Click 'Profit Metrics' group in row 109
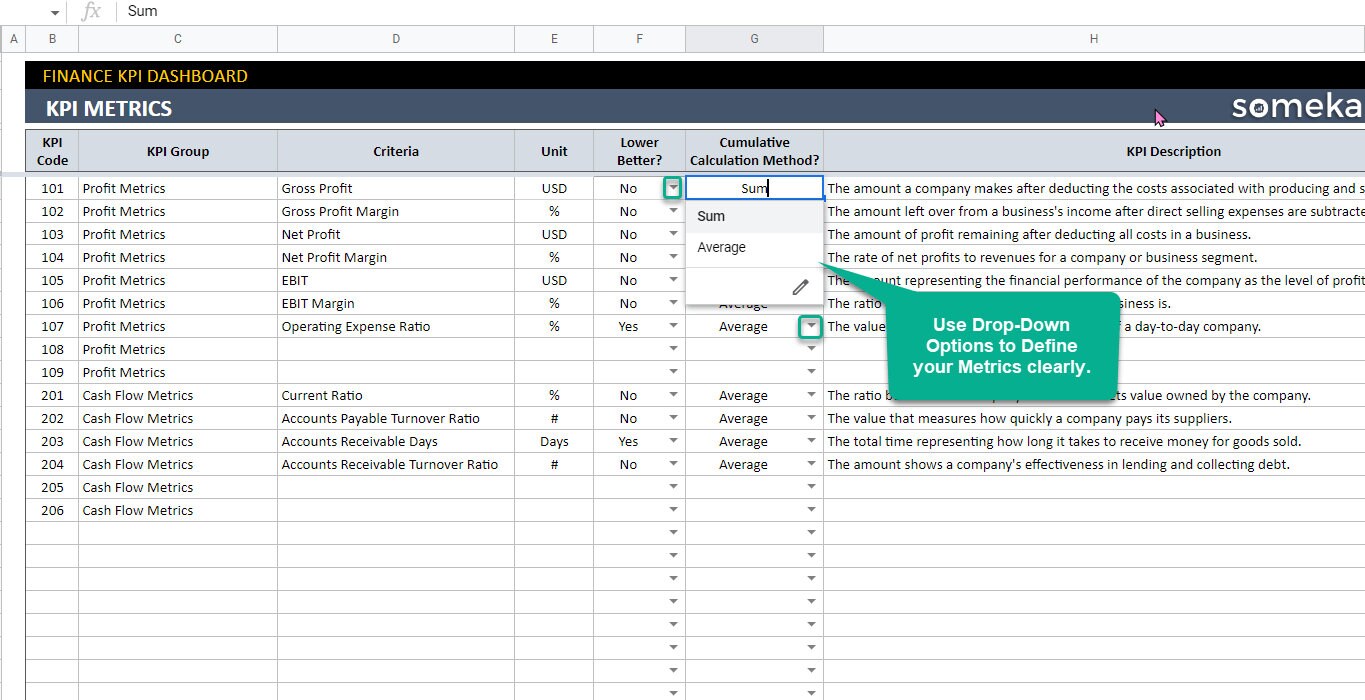 point(178,372)
